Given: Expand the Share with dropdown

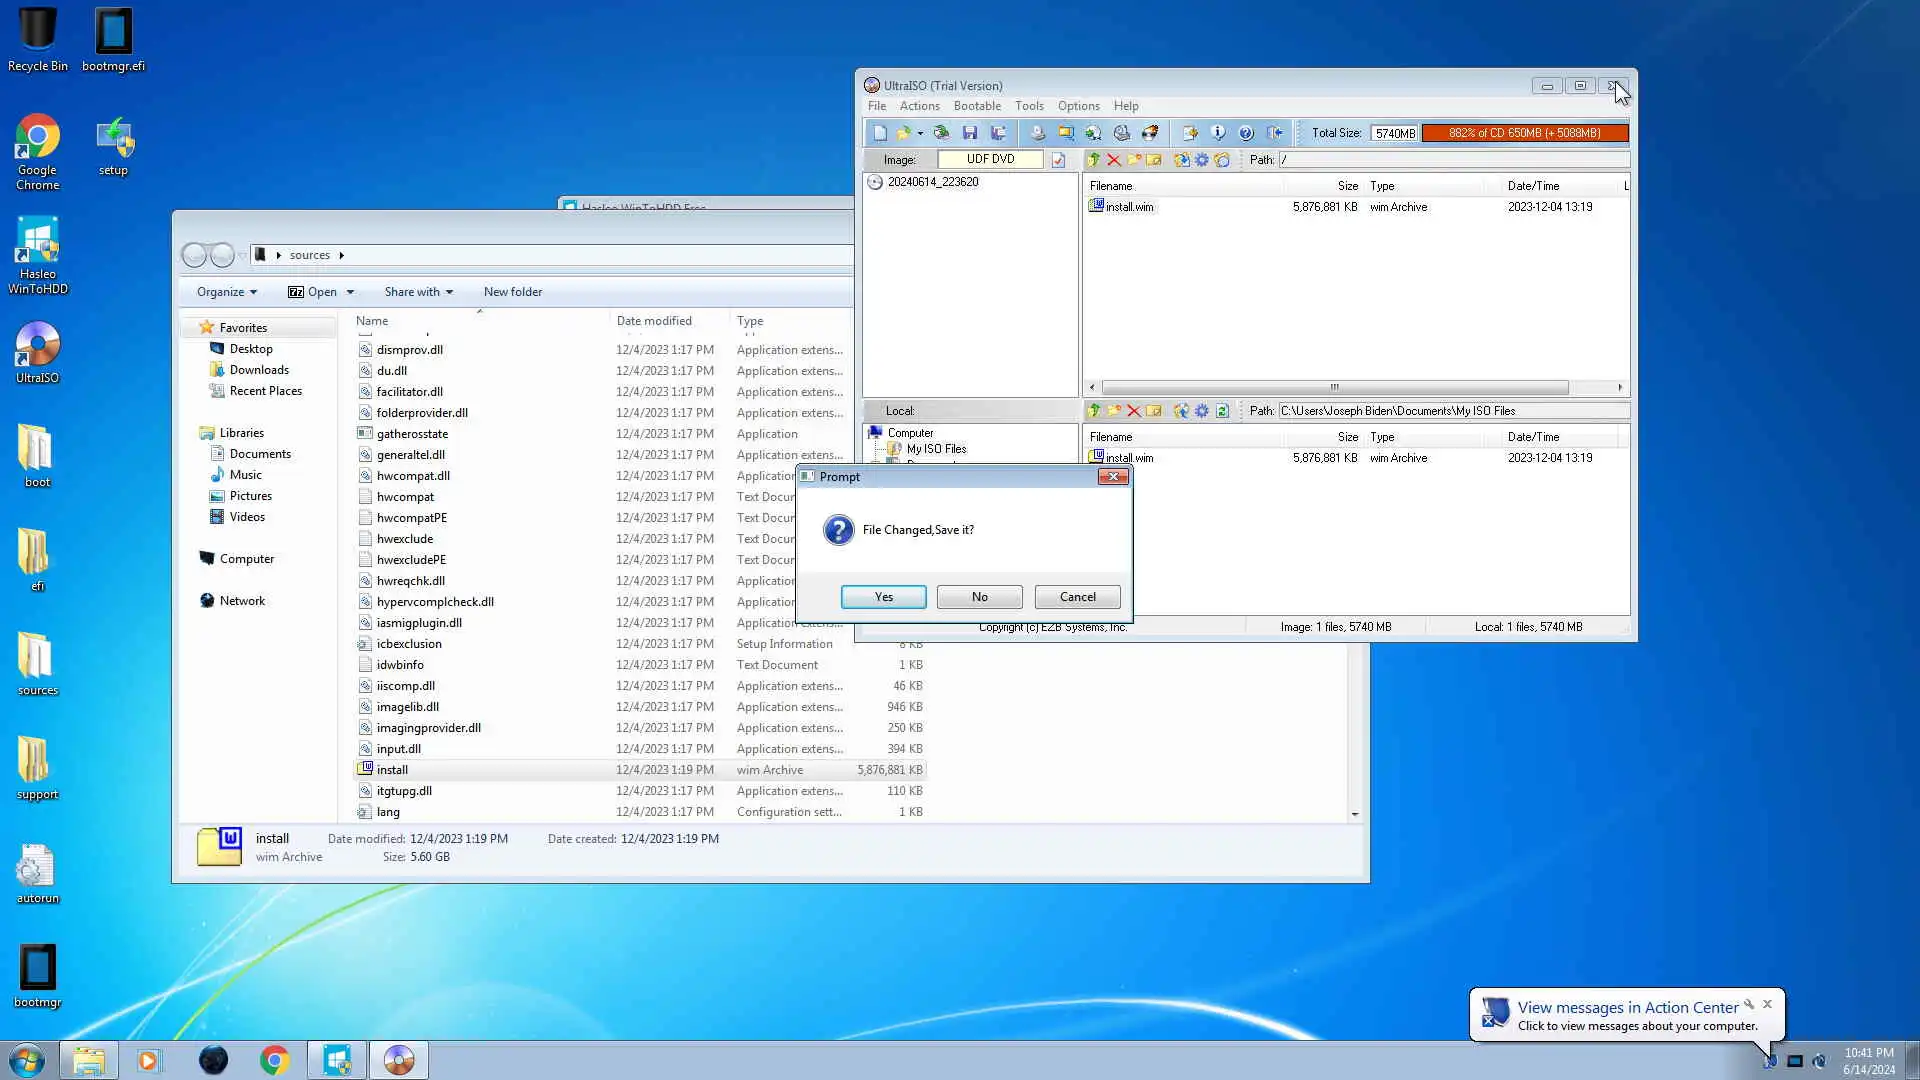Looking at the screenshot, I should click(418, 292).
